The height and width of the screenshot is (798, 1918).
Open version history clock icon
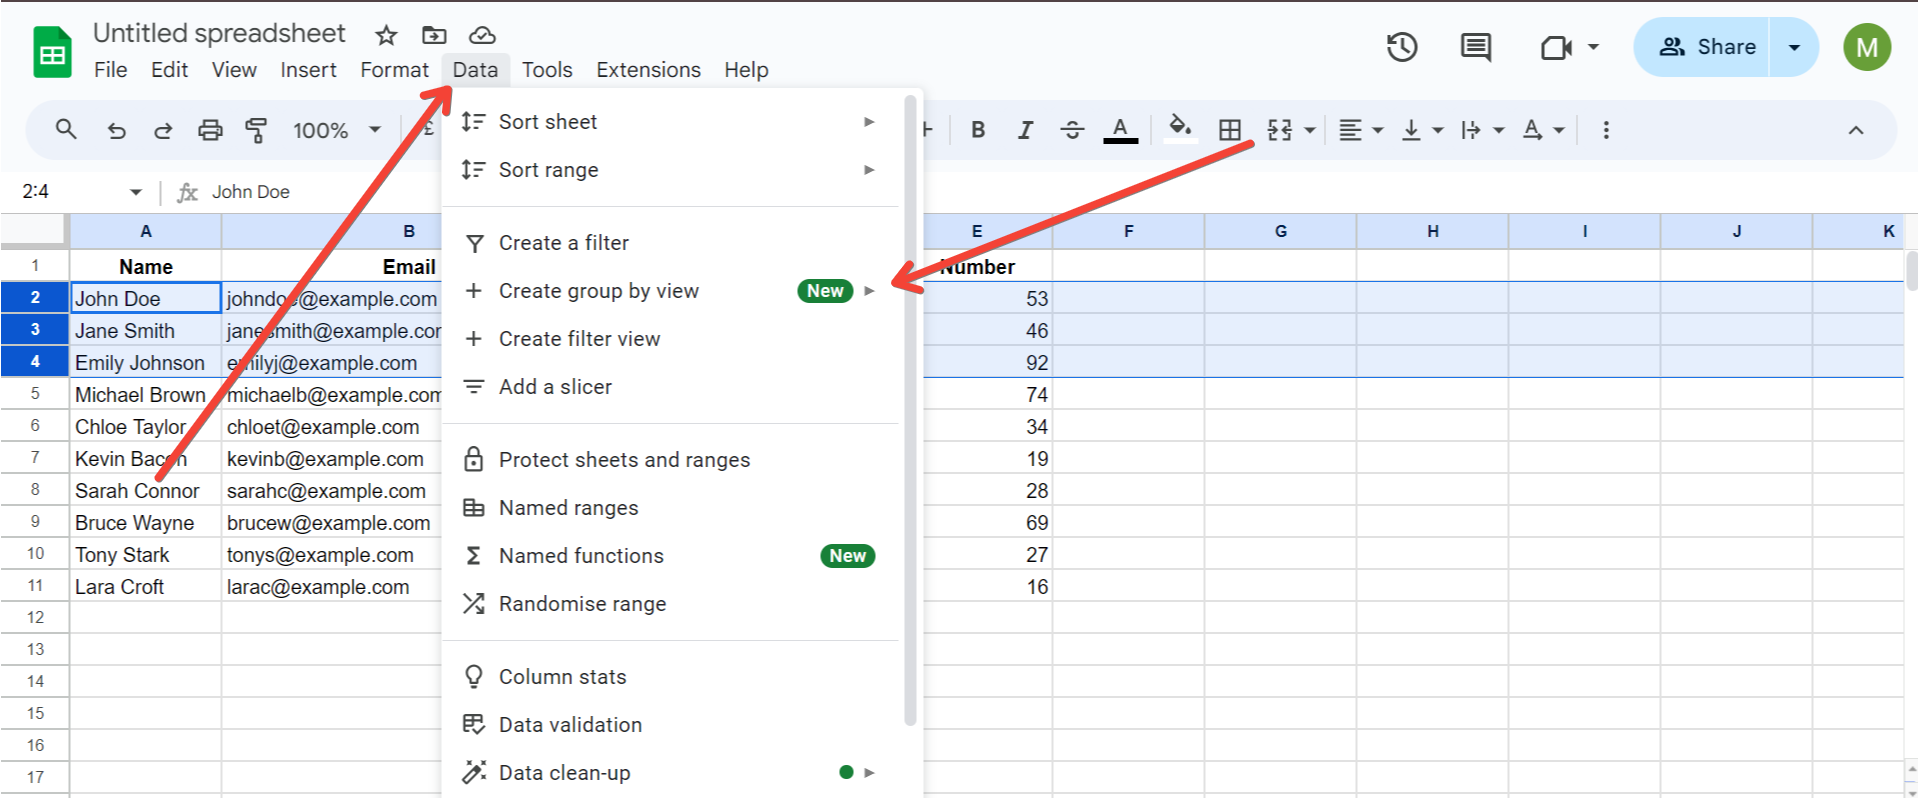click(1402, 47)
